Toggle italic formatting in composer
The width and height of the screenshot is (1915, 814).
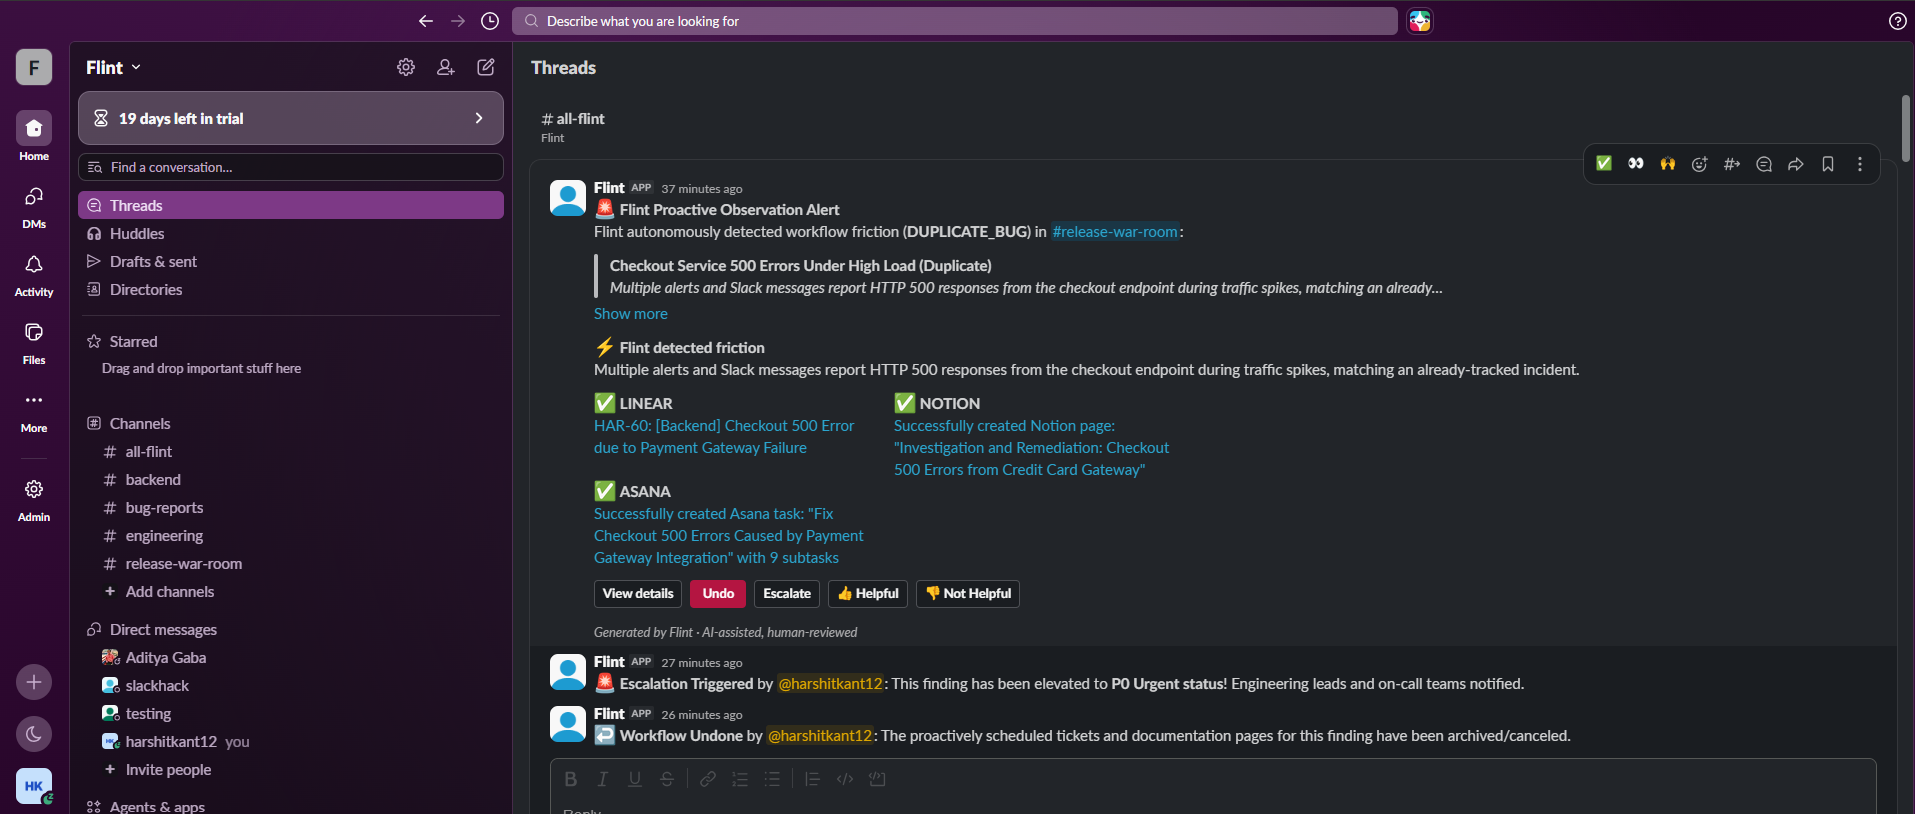click(602, 779)
